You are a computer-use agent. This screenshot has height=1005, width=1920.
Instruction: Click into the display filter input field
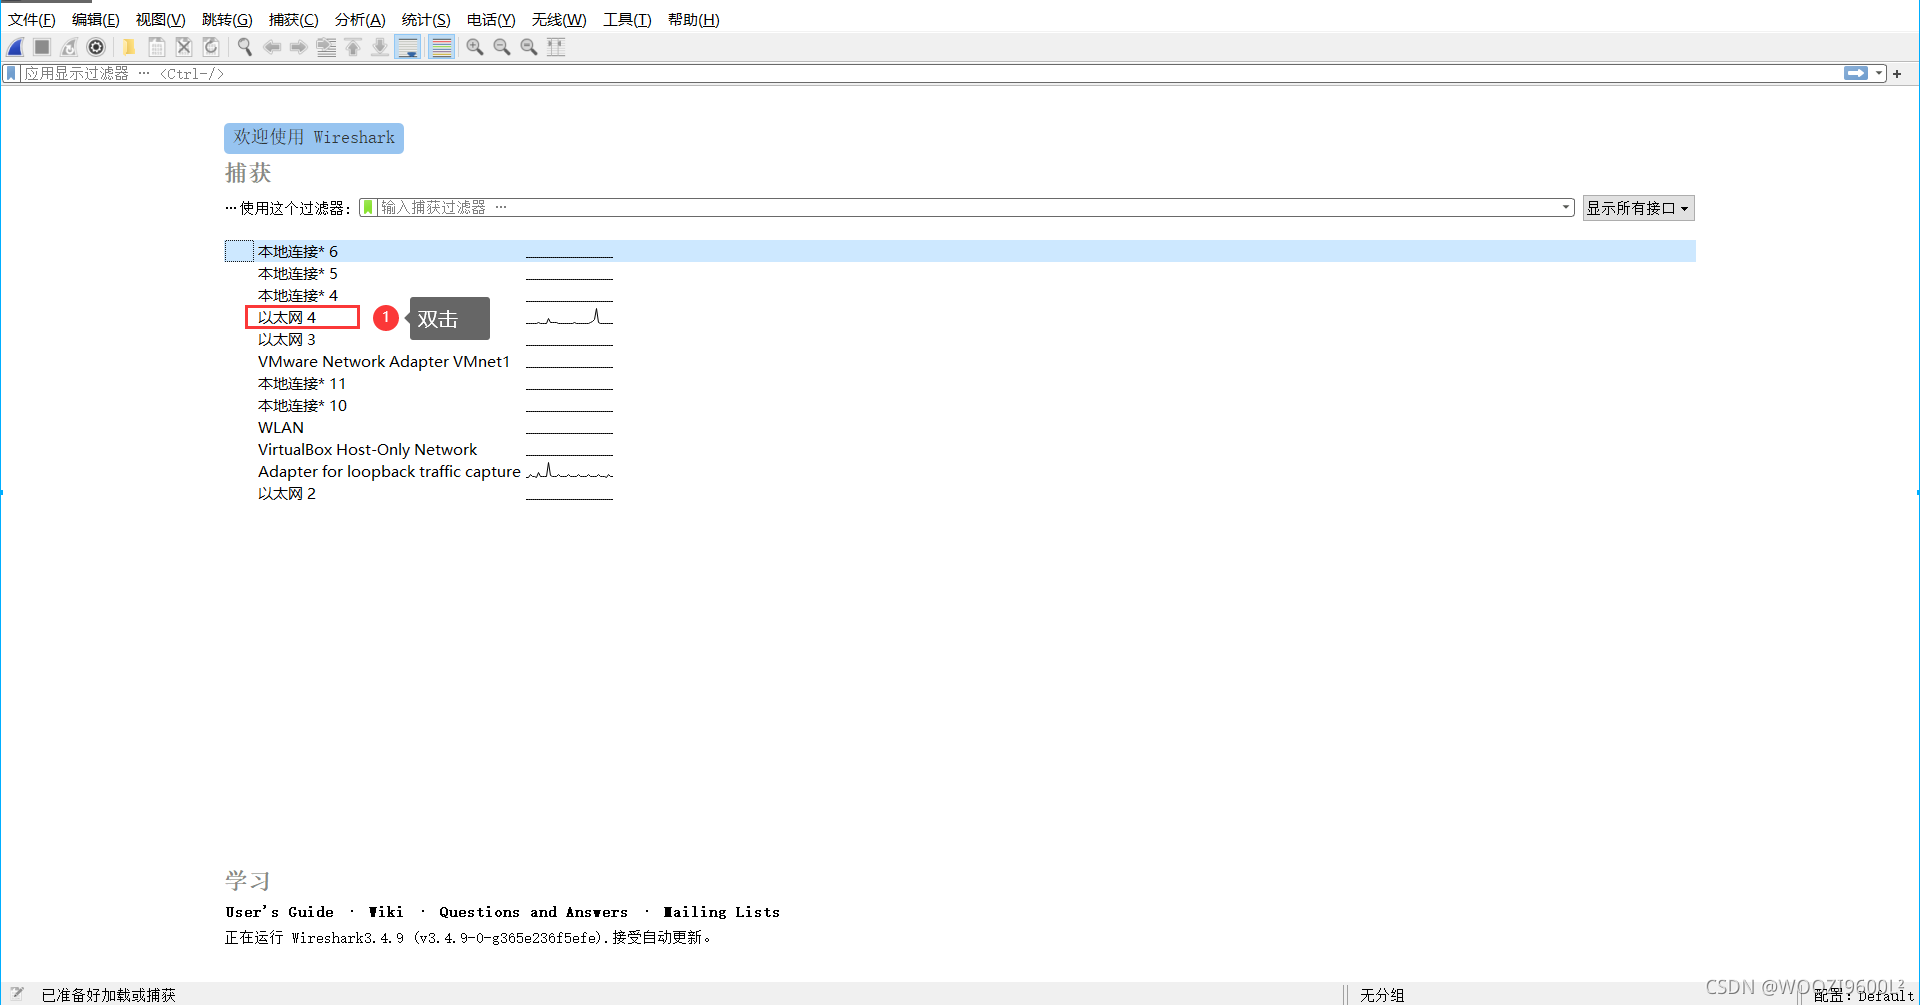pos(930,74)
